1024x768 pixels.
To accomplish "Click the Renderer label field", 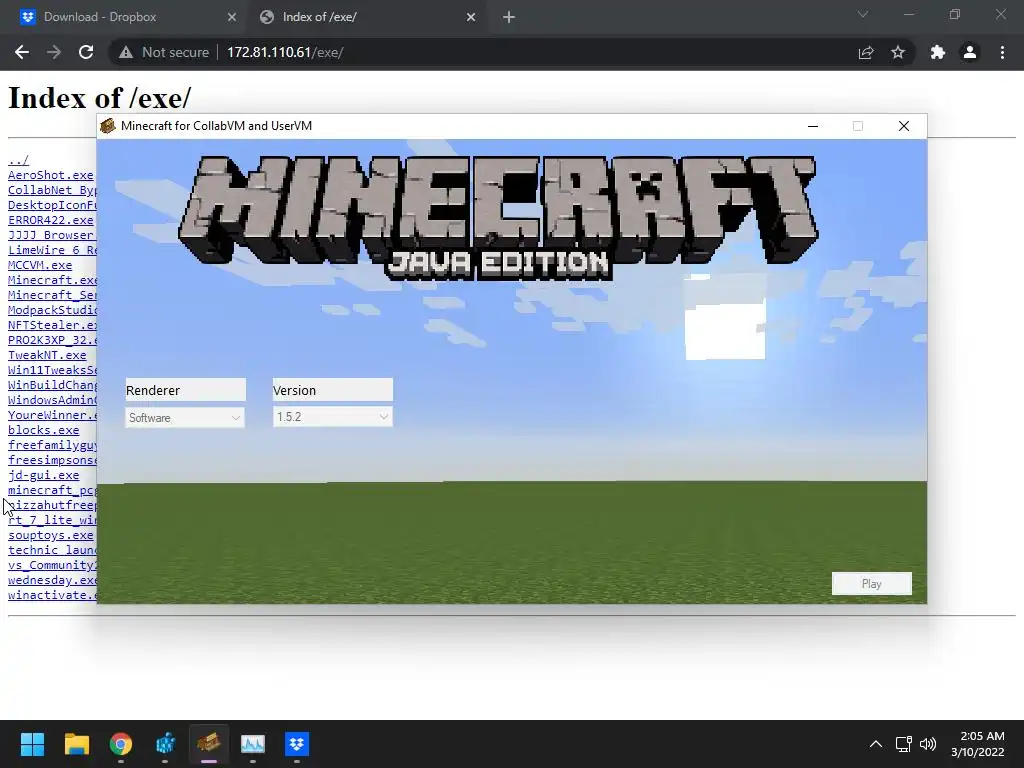I will point(185,390).
